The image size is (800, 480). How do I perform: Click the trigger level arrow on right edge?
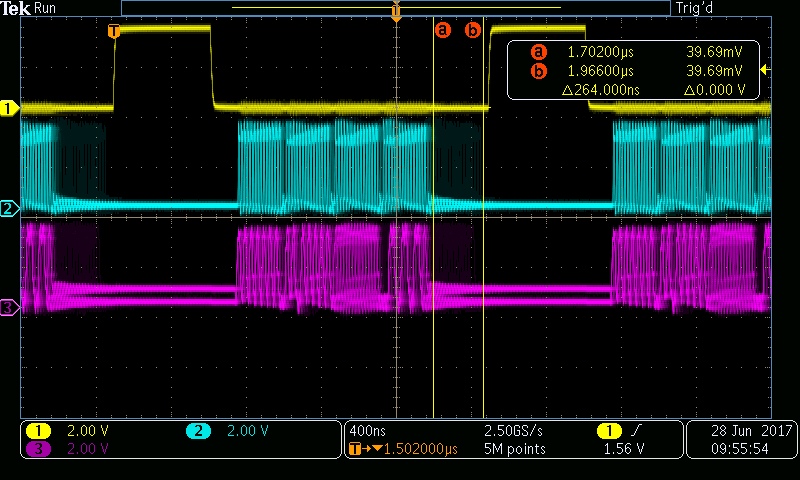pyautogui.click(x=765, y=69)
